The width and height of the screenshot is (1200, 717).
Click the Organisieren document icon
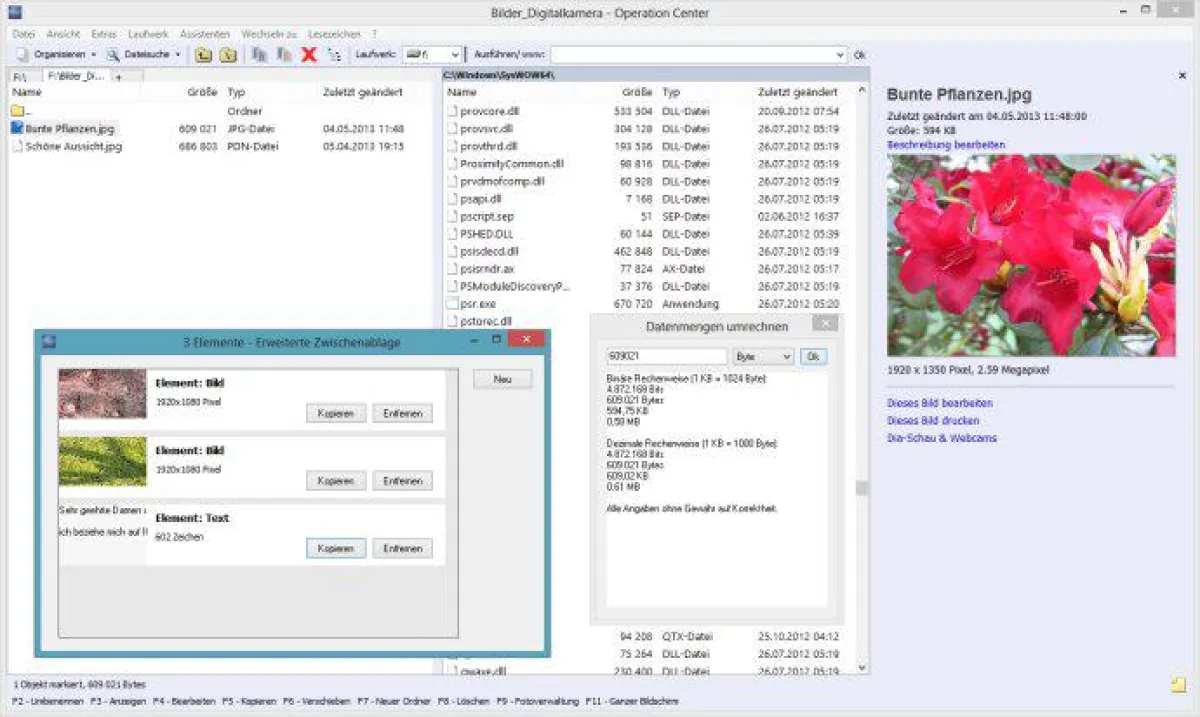click(20, 54)
